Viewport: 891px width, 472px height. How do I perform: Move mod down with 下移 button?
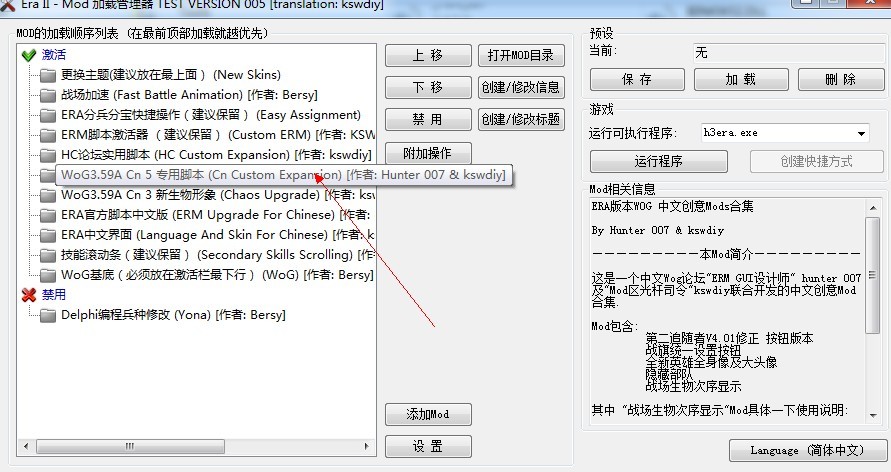coord(428,87)
